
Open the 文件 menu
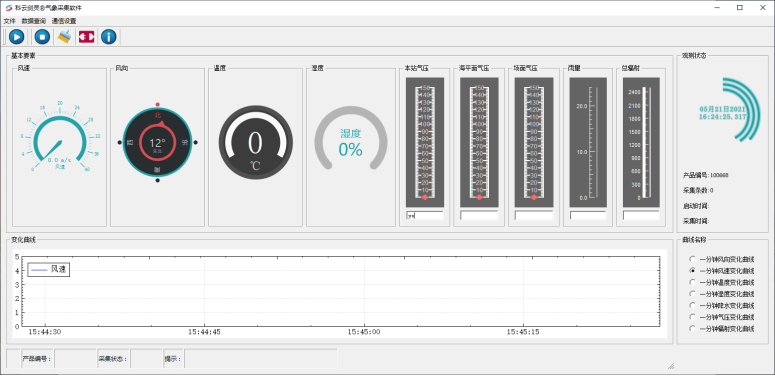click(9, 21)
